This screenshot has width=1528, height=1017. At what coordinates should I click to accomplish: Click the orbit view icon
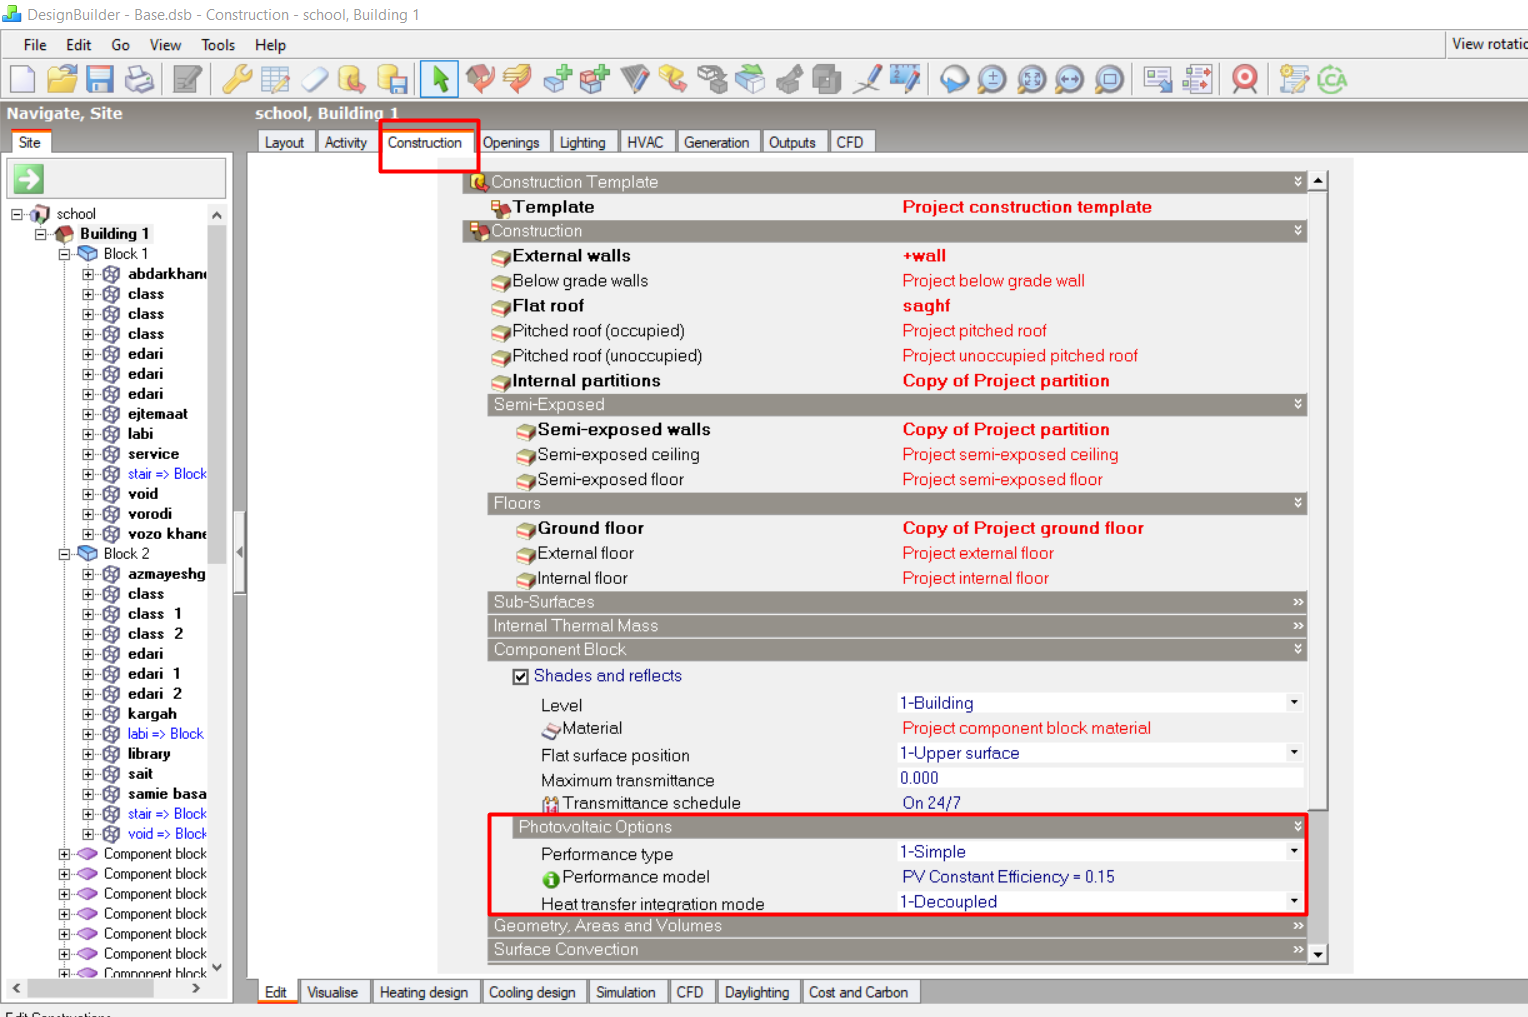tap(954, 79)
